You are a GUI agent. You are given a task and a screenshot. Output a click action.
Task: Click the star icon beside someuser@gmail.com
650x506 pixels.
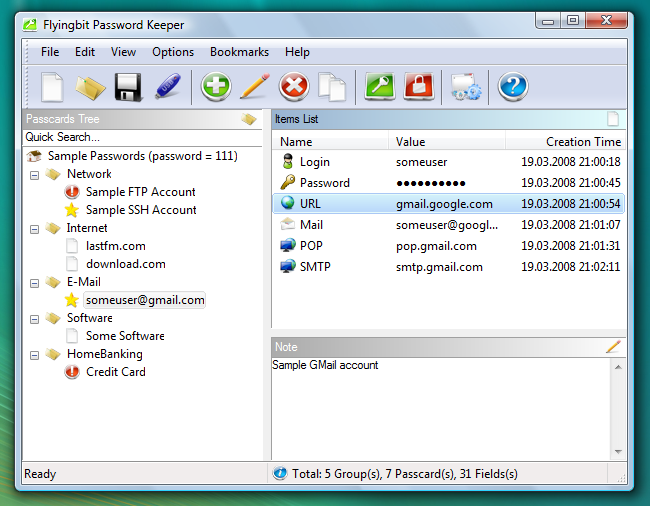pyautogui.click(x=72, y=300)
